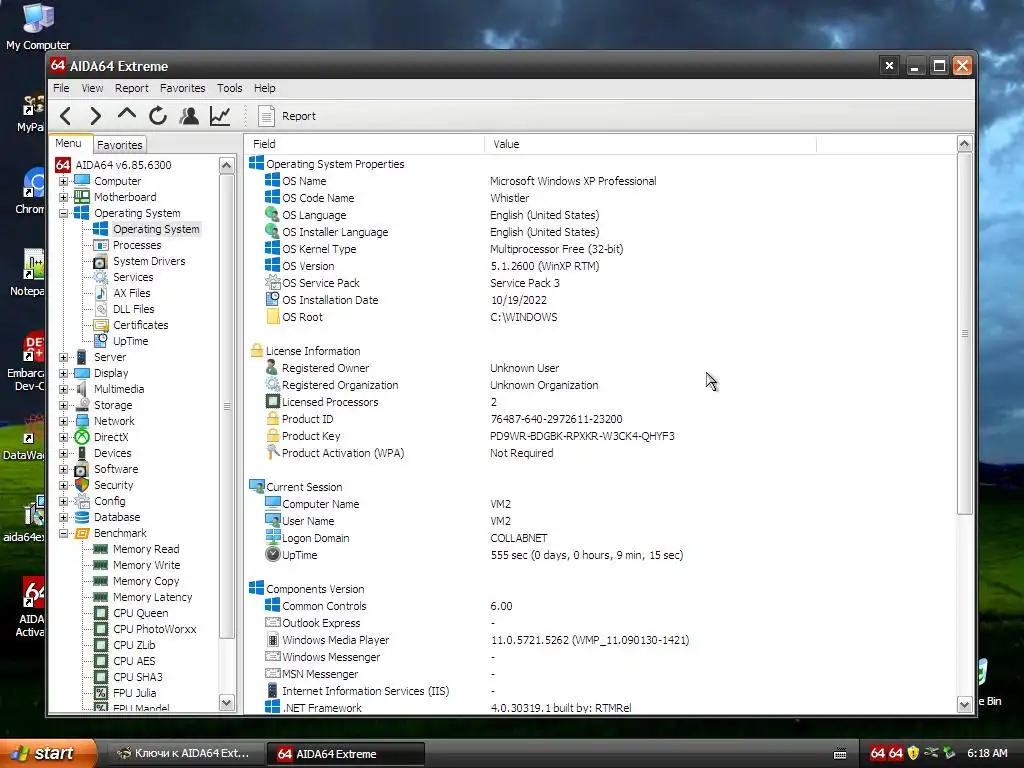The height and width of the screenshot is (768, 1024).
Task: Click the graph chart toolbar icon
Action: [x=220, y=116]
